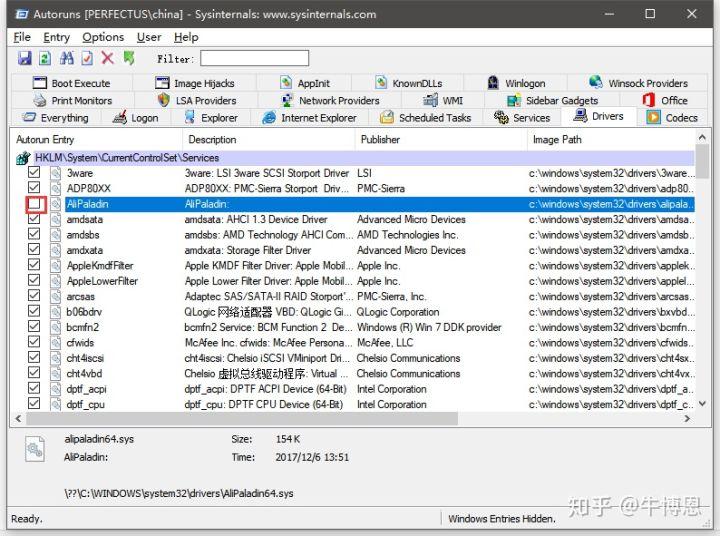Sort by the Publisher column header
The height and width of the screenshot is (536, 720).
[441, 140]
